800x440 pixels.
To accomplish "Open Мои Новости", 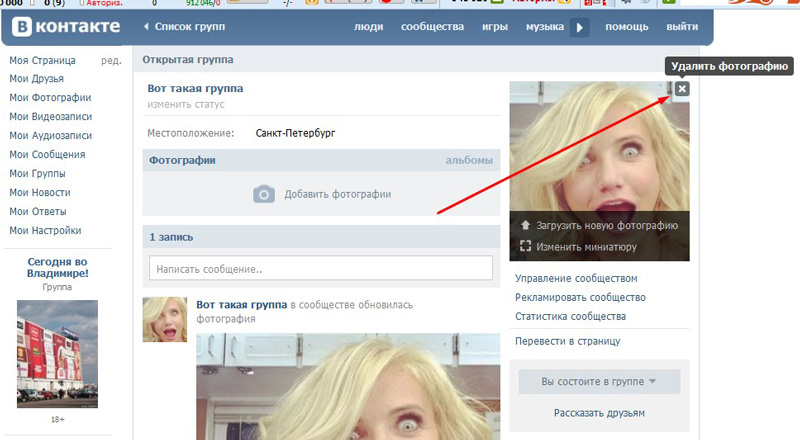I will (x=40, y=192).
